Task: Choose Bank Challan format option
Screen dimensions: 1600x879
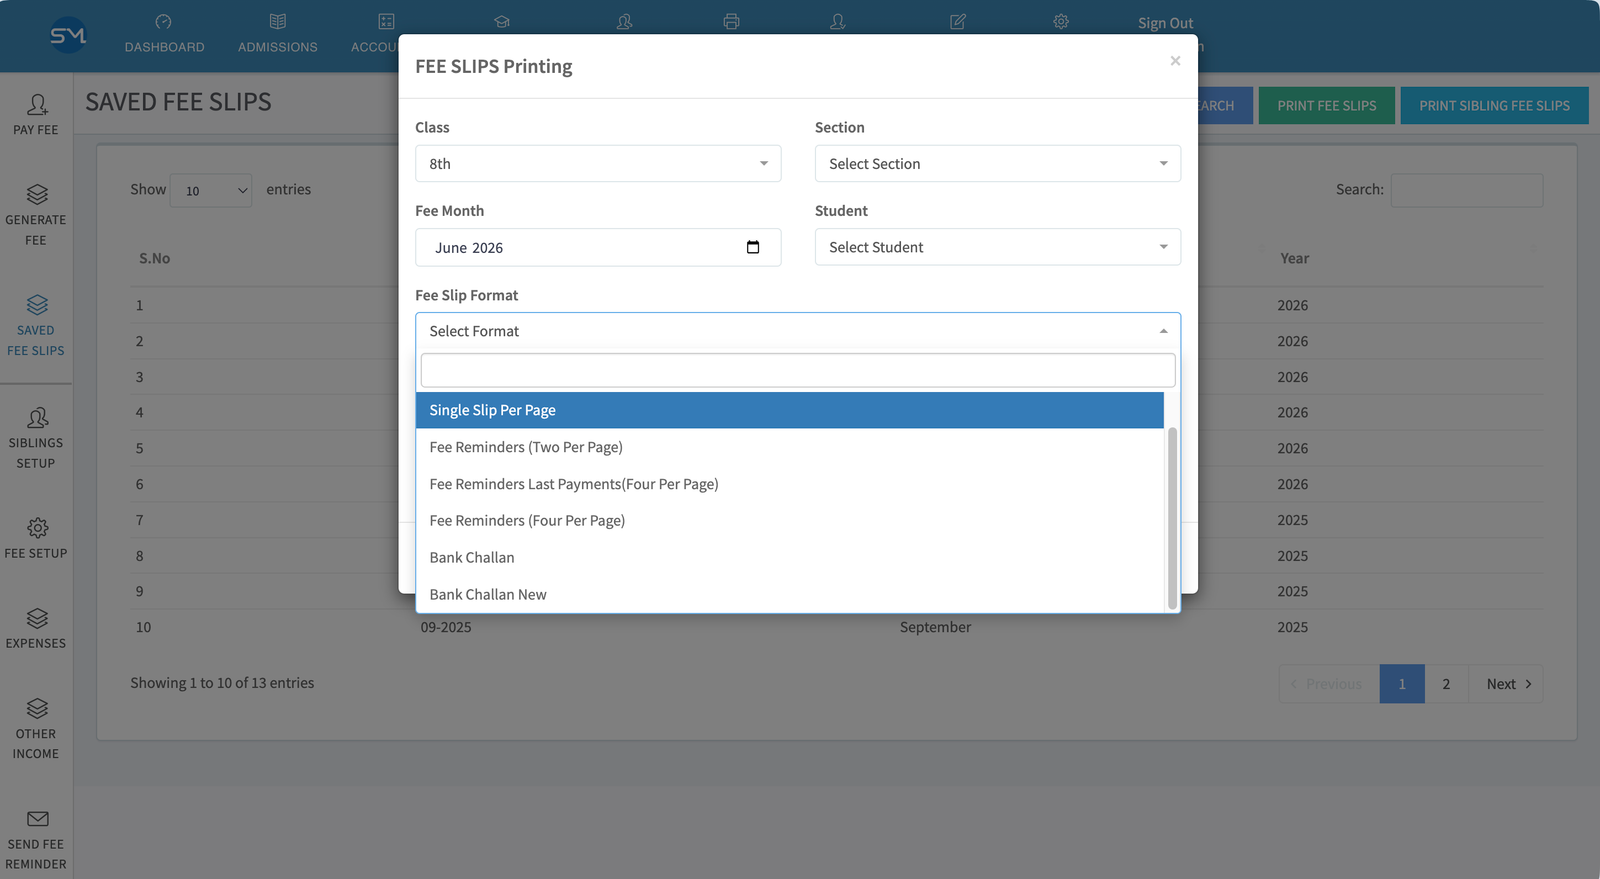Action: pyautogui.click(x=790, y=558)
